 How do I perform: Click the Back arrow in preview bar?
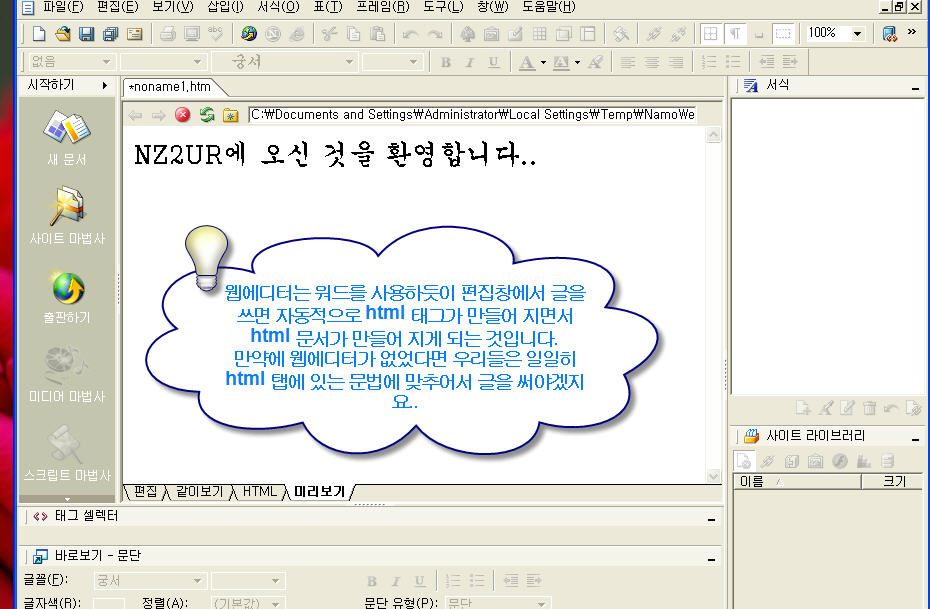point(135,115)
